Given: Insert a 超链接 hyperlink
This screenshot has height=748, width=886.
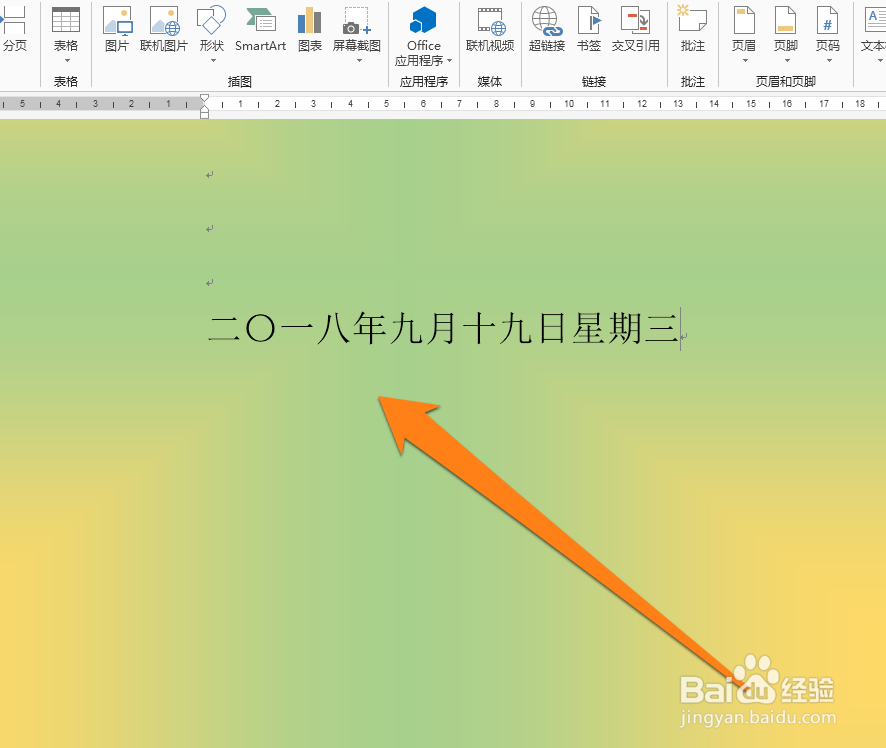Looking at the screenshot, I should pyautogui.click(x=546, y=29).
